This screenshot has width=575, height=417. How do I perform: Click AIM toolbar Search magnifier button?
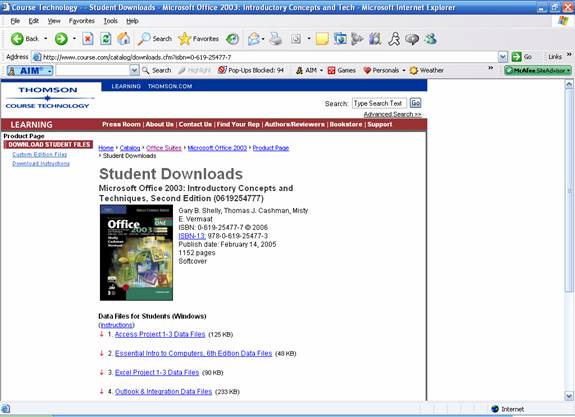click(x=157, y=70)
